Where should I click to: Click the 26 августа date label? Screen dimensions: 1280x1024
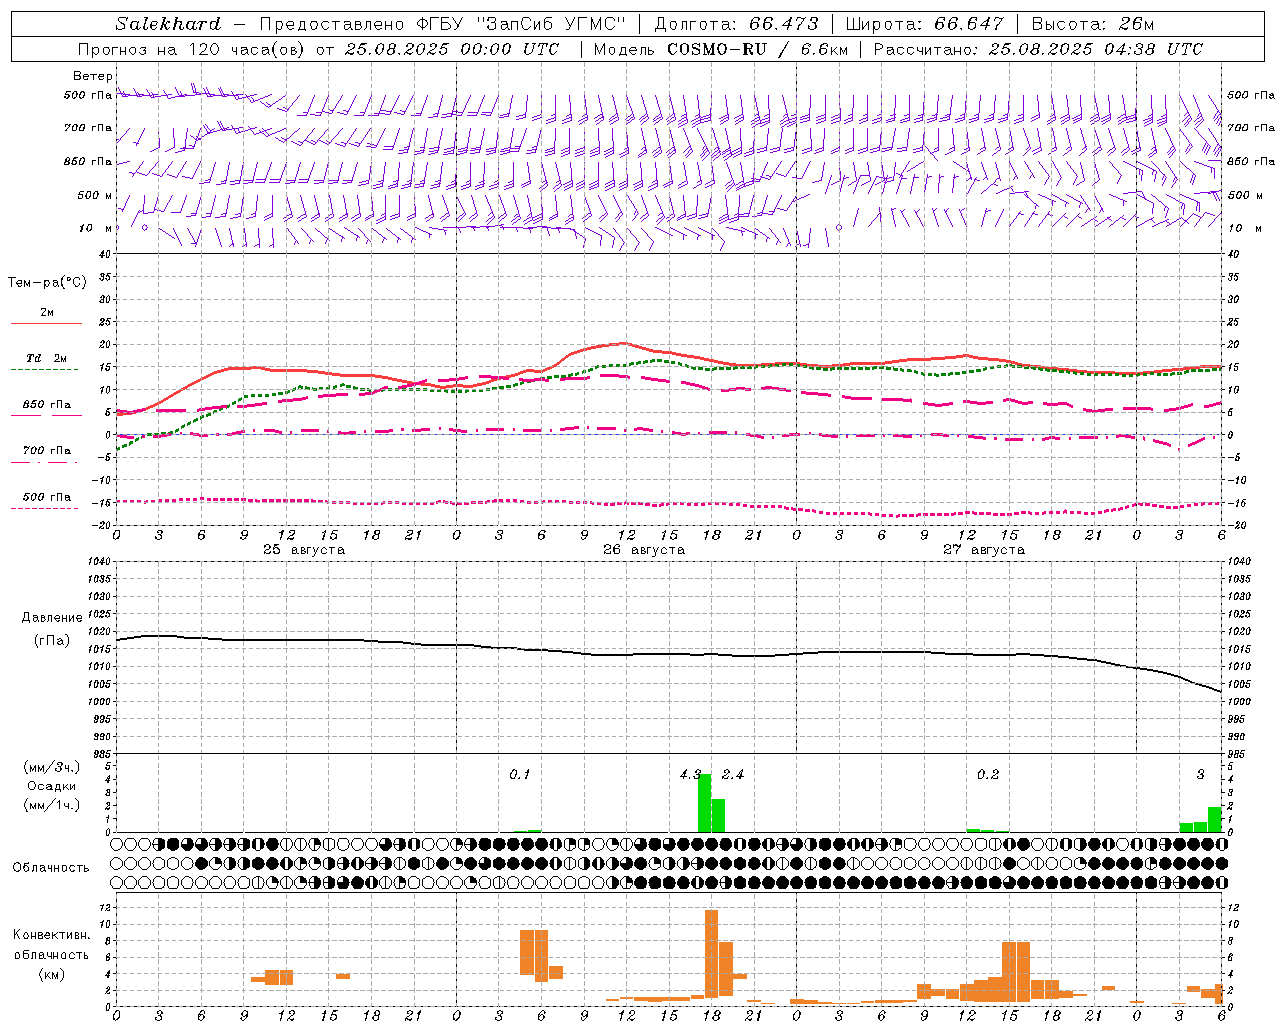[644, 550]
